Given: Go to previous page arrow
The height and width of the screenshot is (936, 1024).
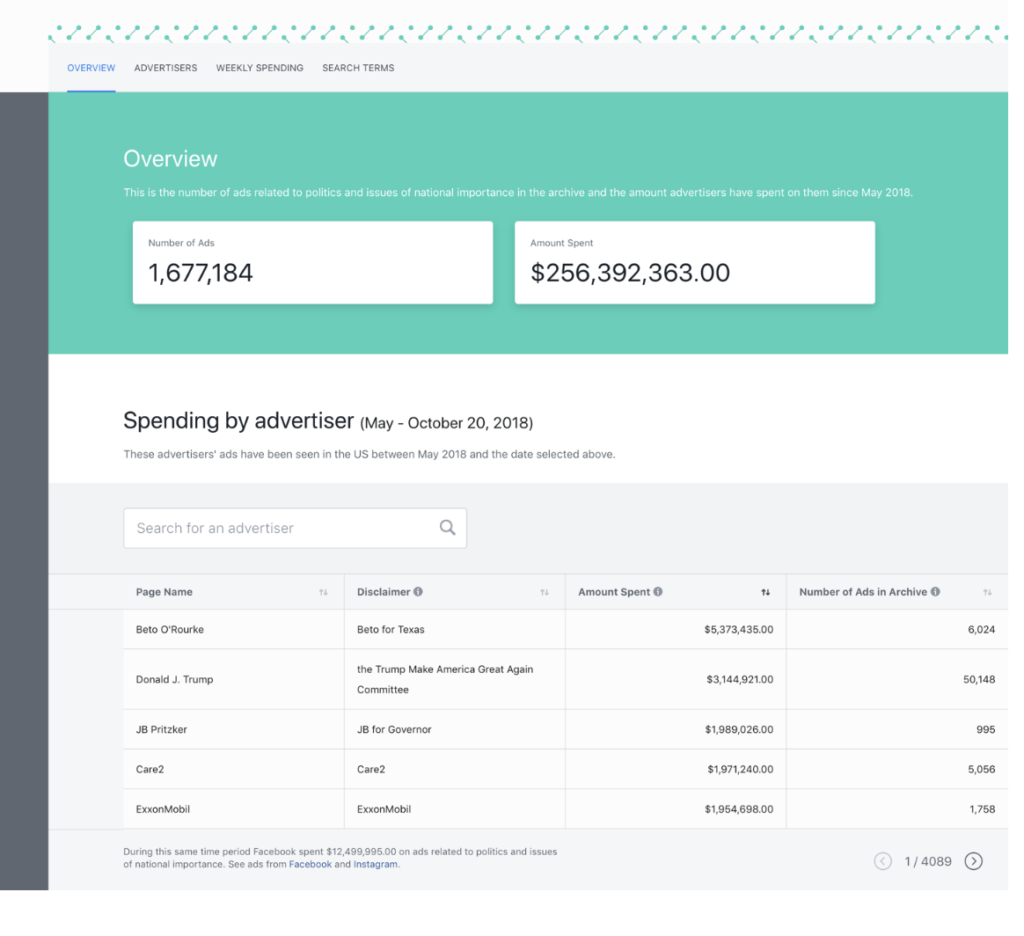Looking at the screenshot, I should click(882, 861).
